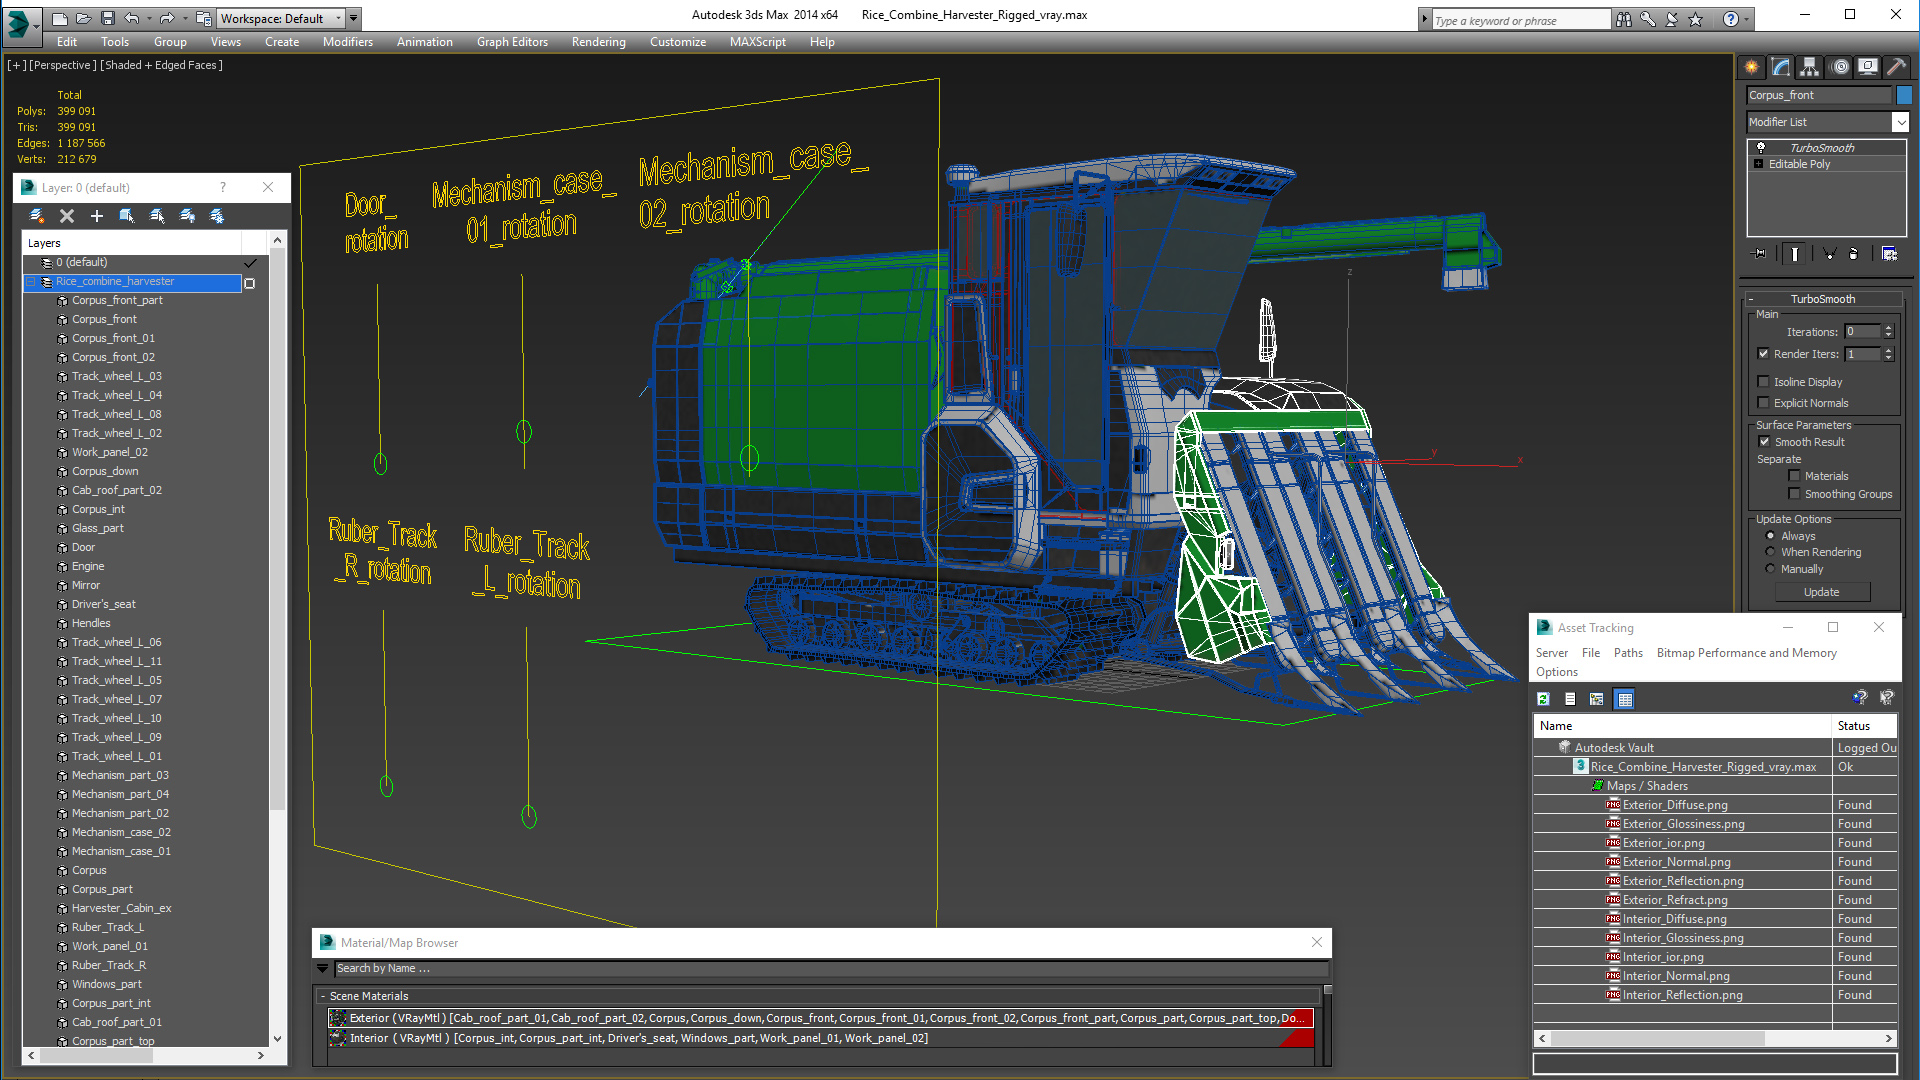Screen dimensions: 1920x1080
Task: Click Make Unique icon below modifier stack
Action: pyautogui.click(x=1829, y=254)
